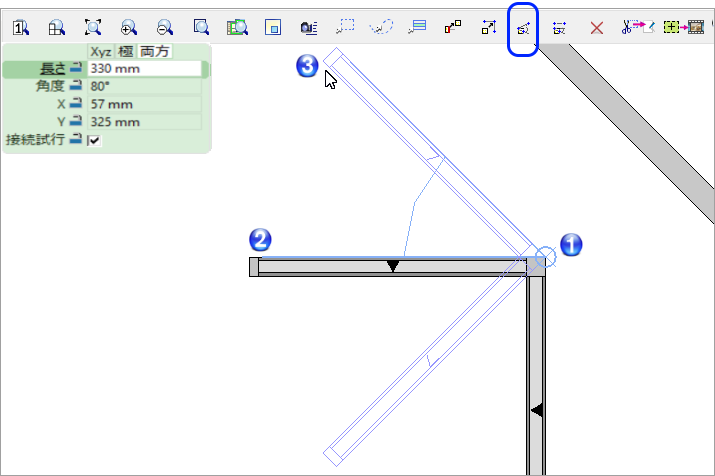Click the rotate tool icon
This screenshot has height=476, width=715.
coord(523,29)
